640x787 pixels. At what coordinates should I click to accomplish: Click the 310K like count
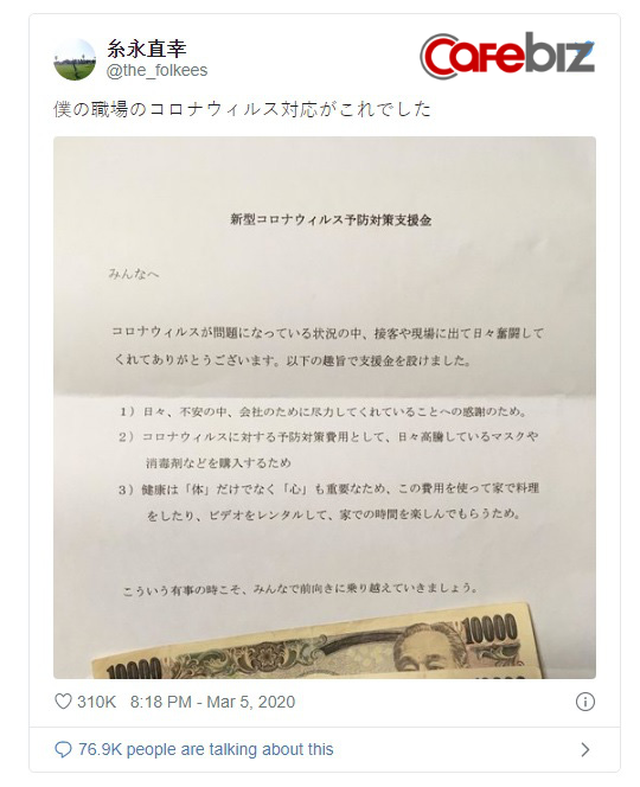[x=96, y=702]
